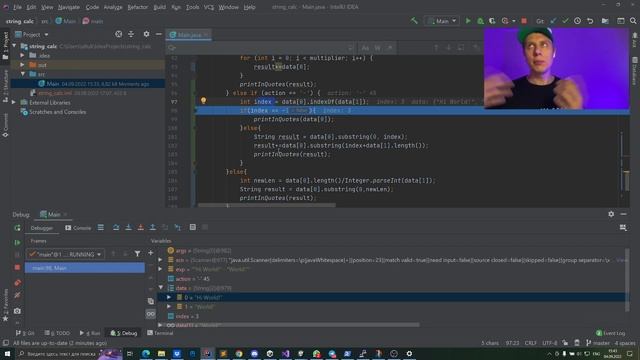The width and height of the screenshot is (640, 360).
Task: Click Step Into icon in debugger toolbar
Action: point(128,227)
